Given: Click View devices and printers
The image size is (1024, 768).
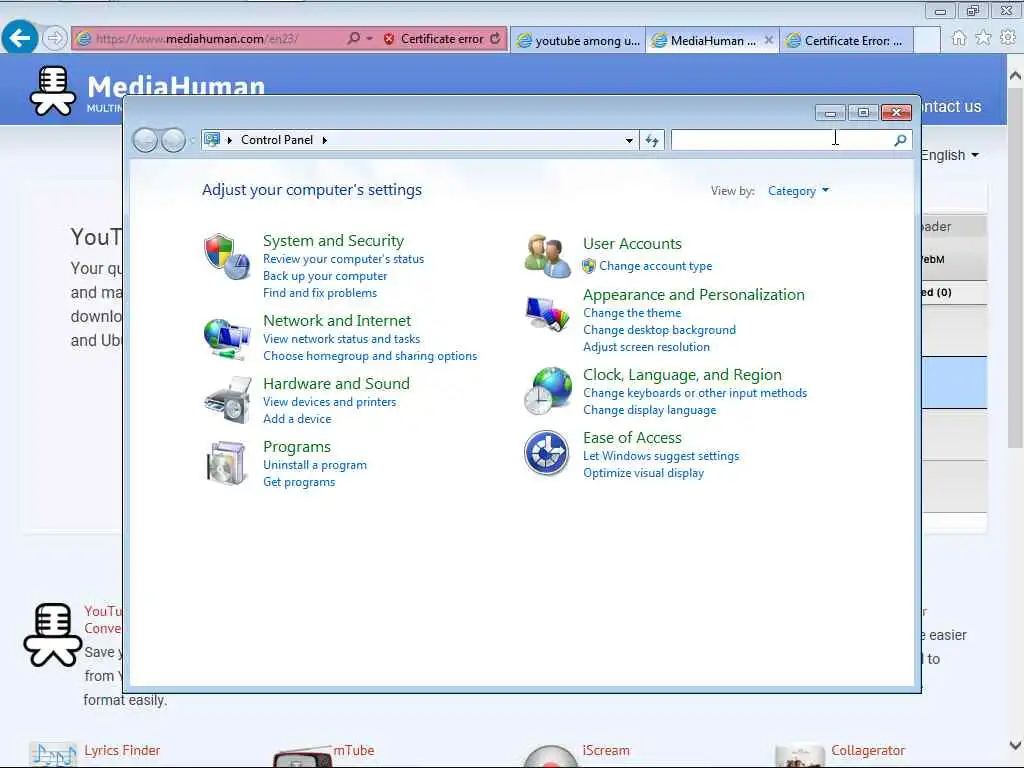Looking at the screenshot, I should pos(329,402).
